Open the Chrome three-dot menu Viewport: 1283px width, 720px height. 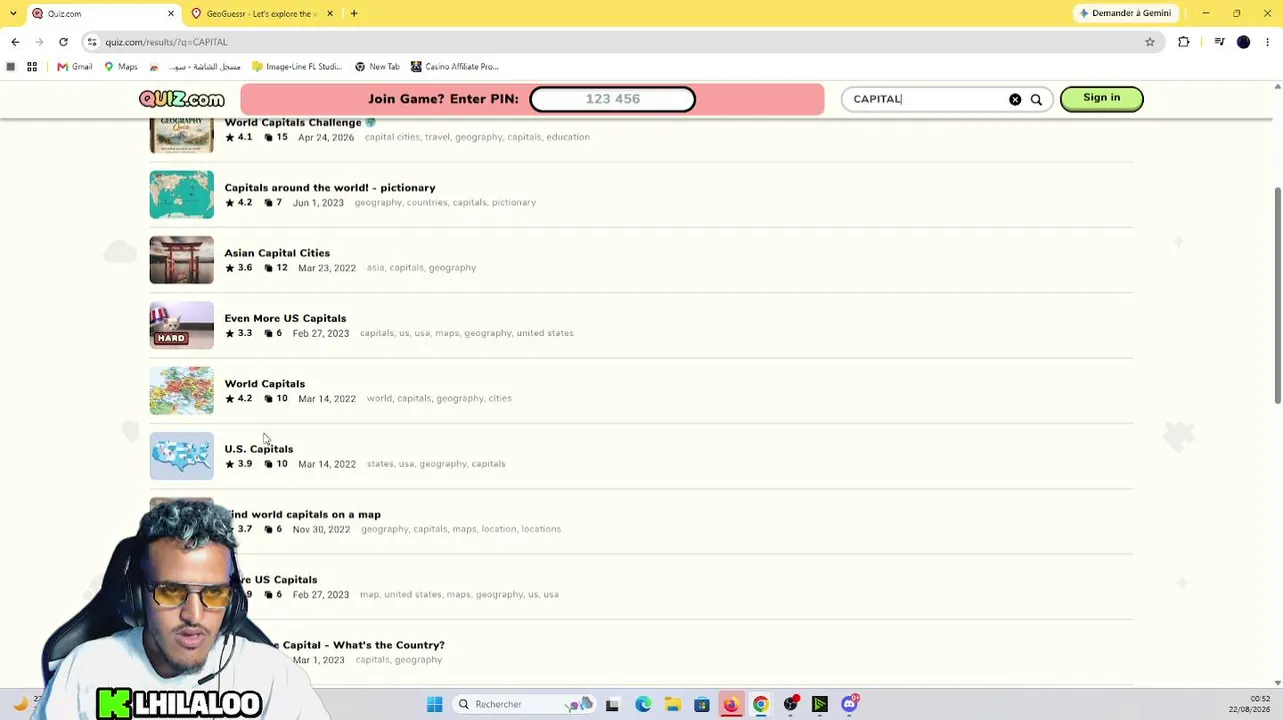[1267, 42]
